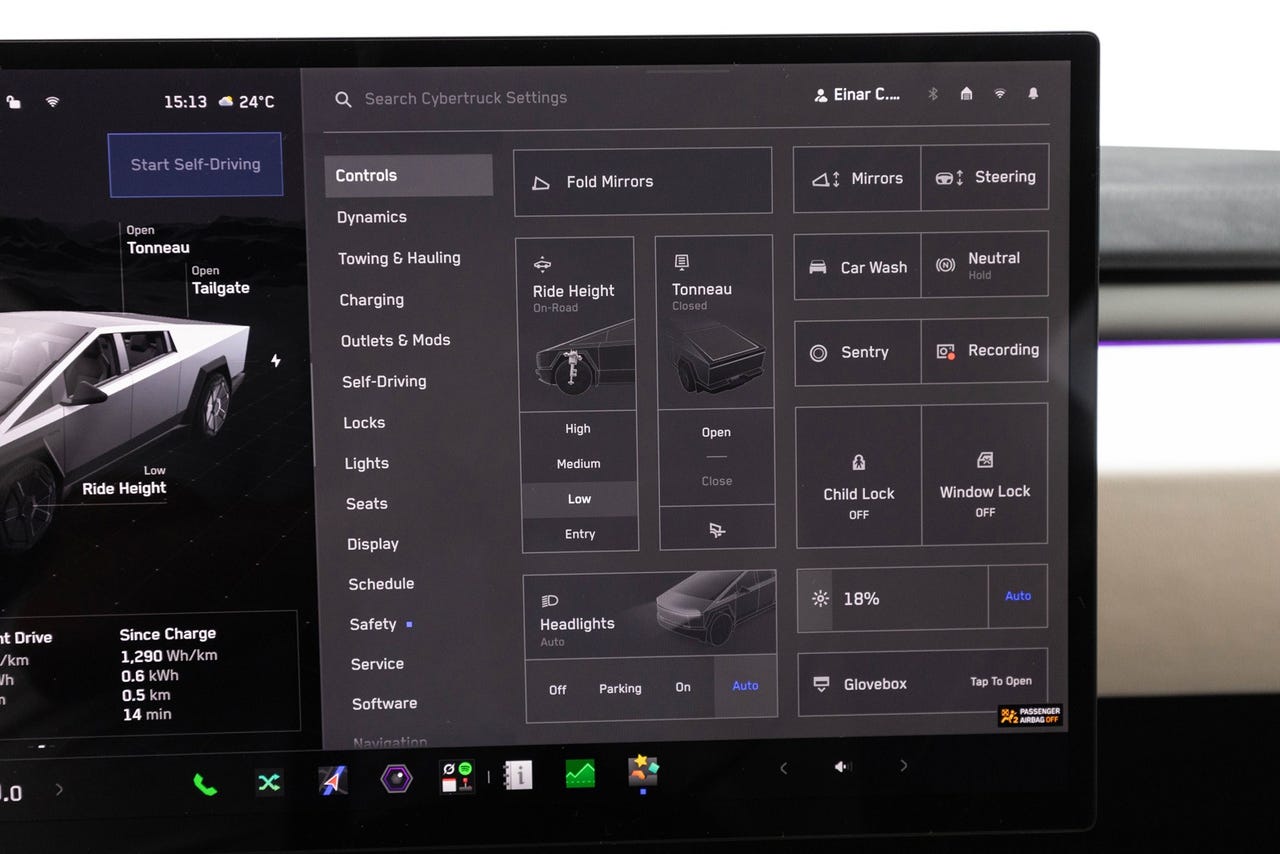
Task: Launch the colorful Toybox app in the dock
Action: coord(643,770)
